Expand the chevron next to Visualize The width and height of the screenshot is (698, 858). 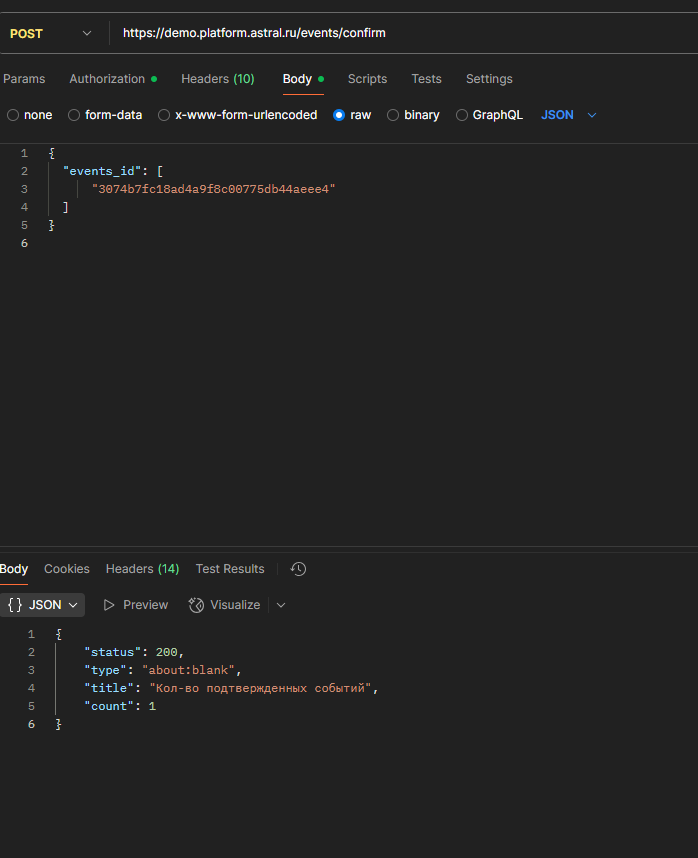(x=281, y=605)
